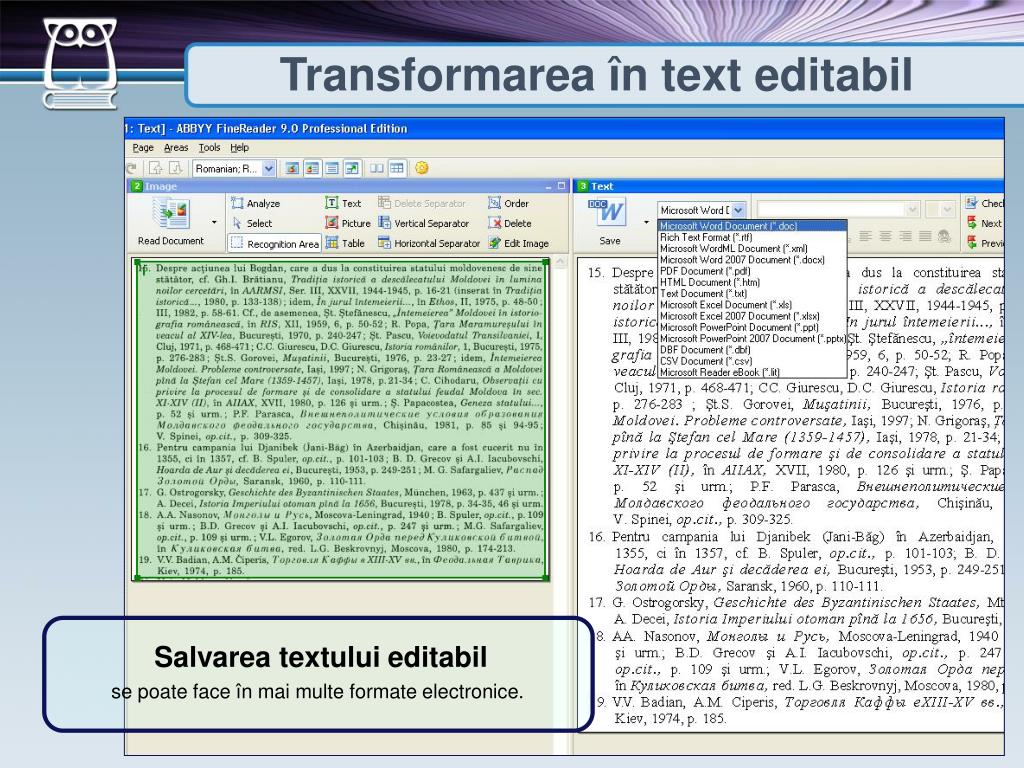Viewport: 1024px width, 768px height.
Task: Click the page-up arrow icon
Action: click(155, 168)
